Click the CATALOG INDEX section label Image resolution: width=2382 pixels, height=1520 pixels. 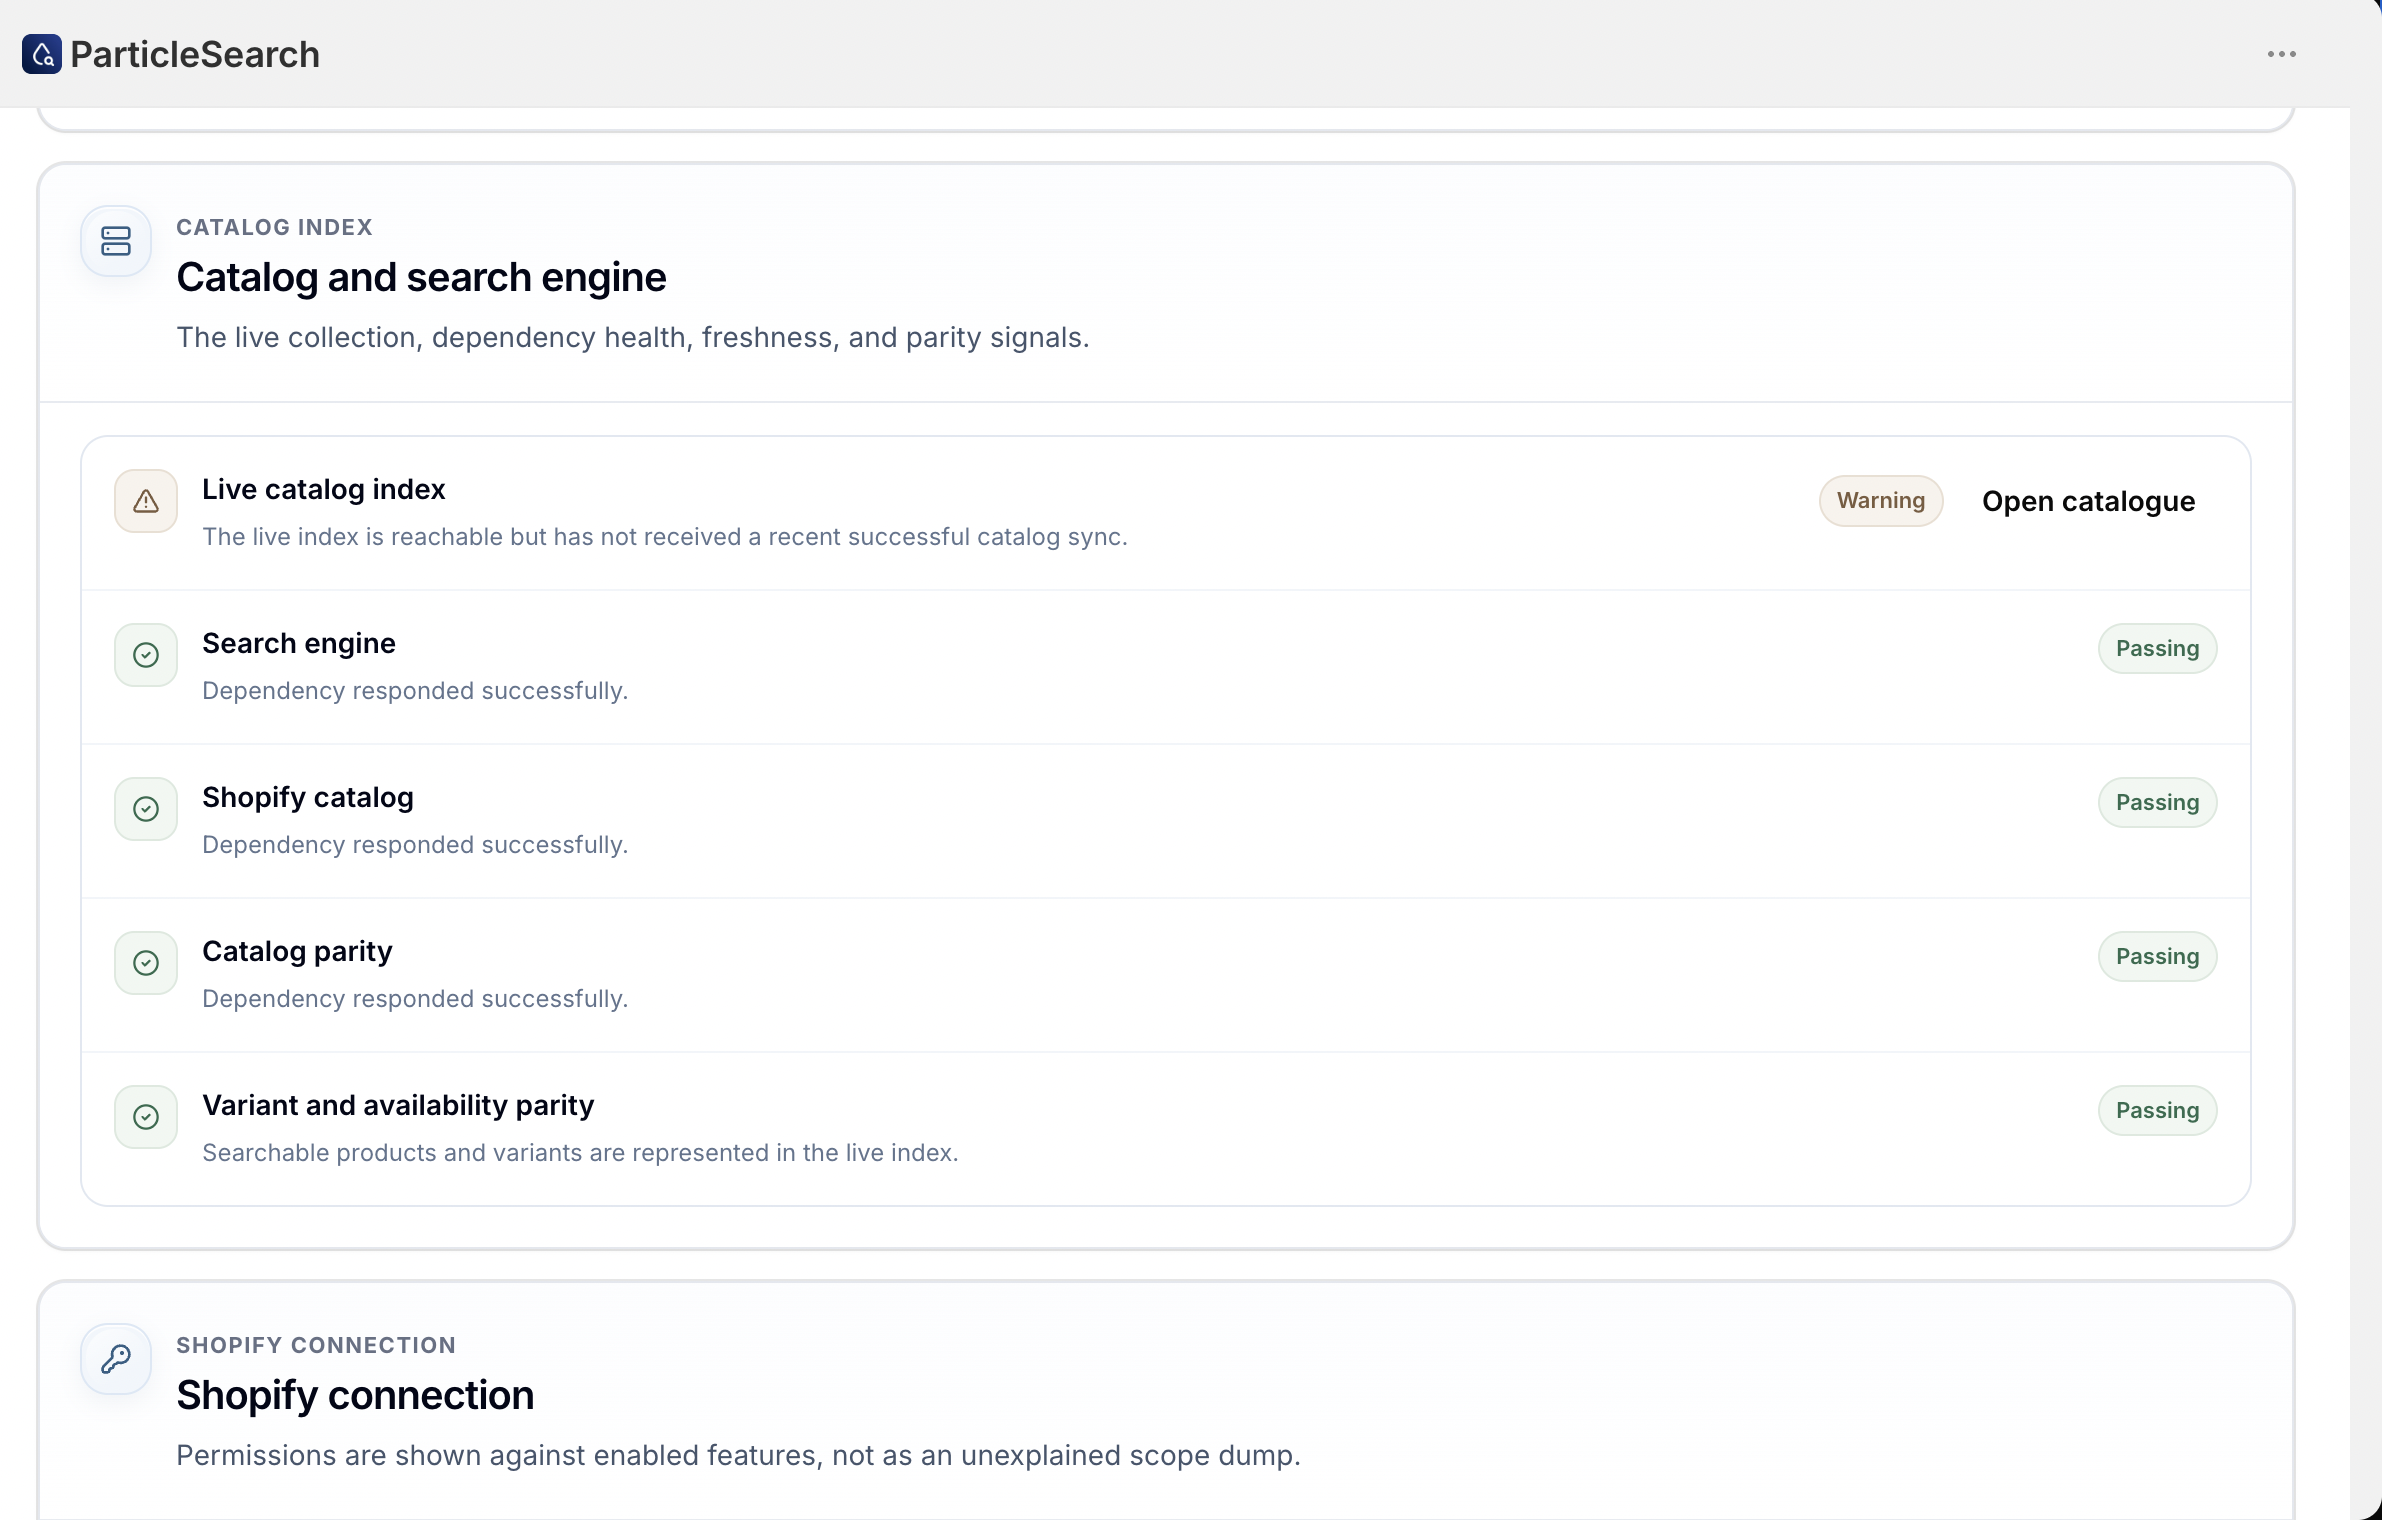tap(274, 227)
